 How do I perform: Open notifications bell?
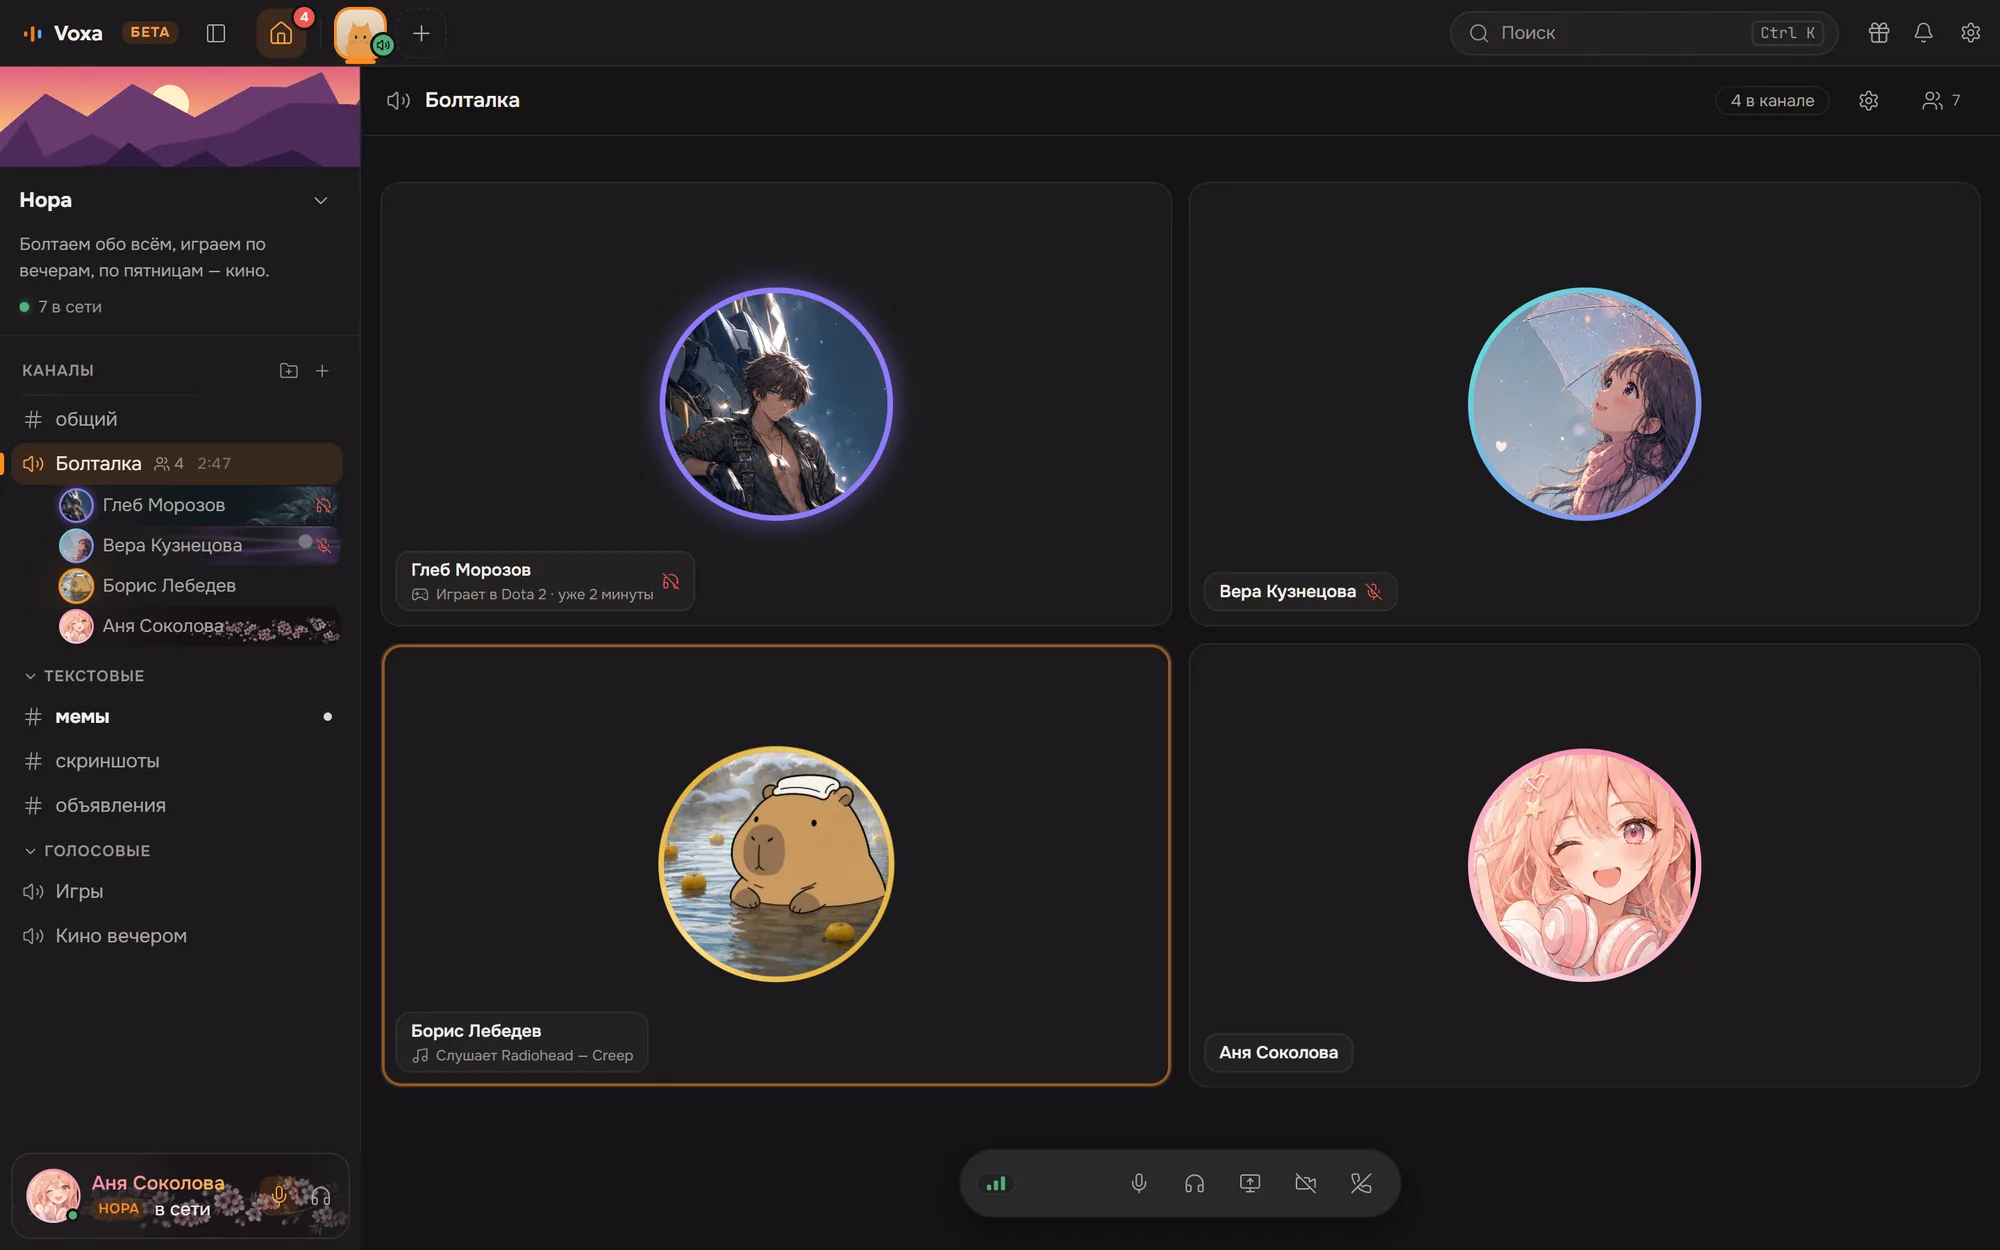coord(1923,33)
